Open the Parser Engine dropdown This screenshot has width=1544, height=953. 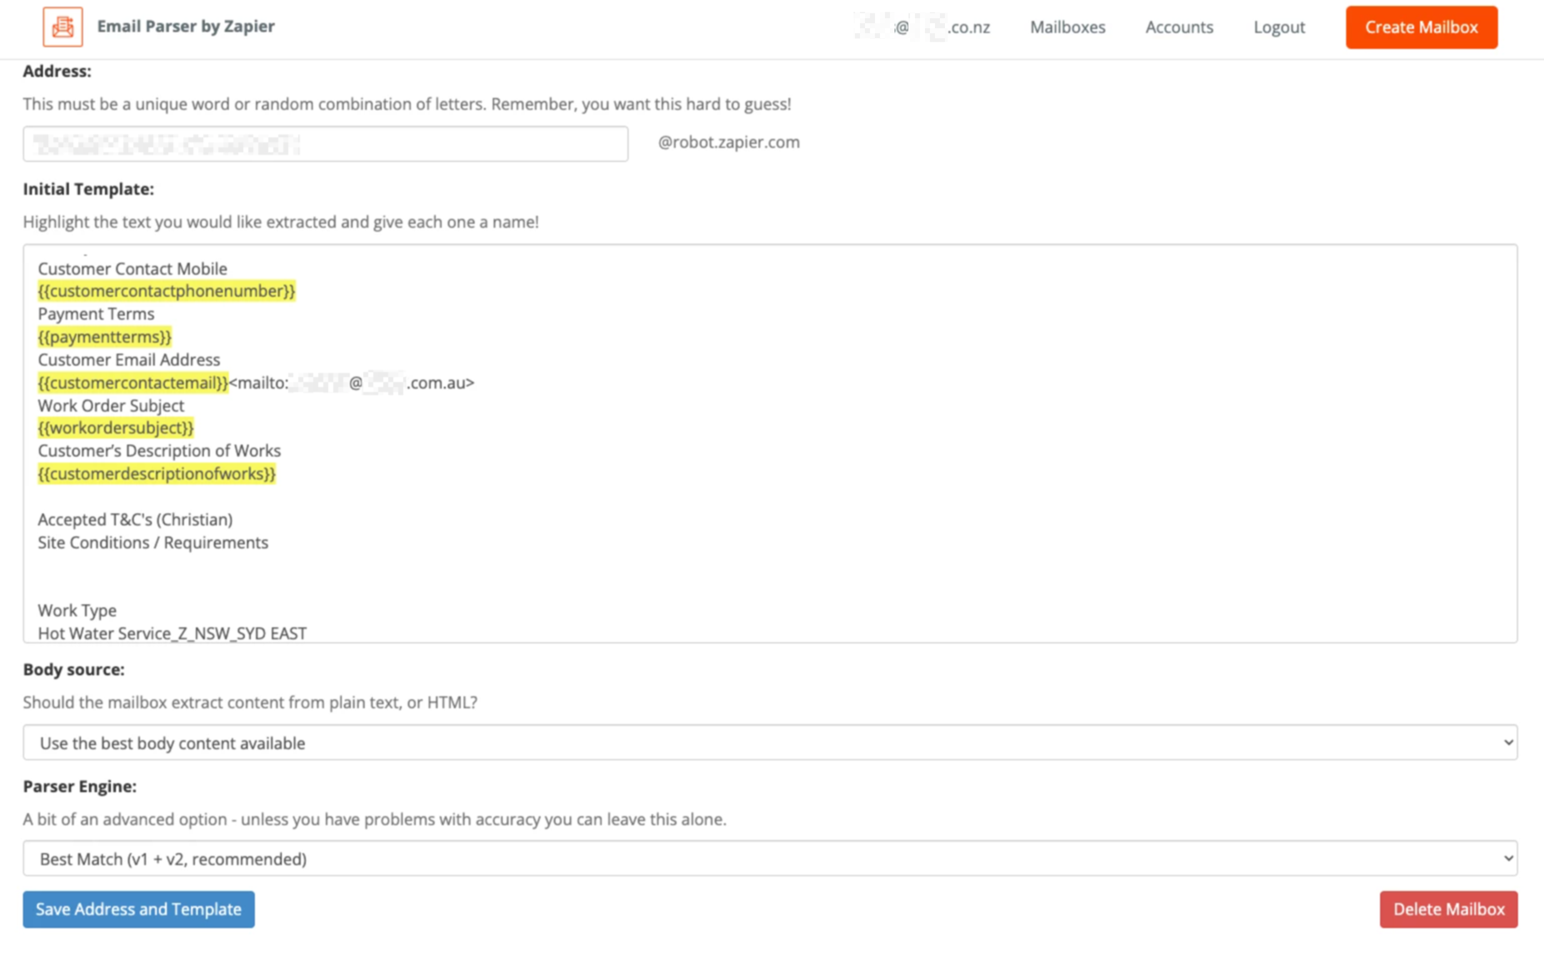pos(769,859)
